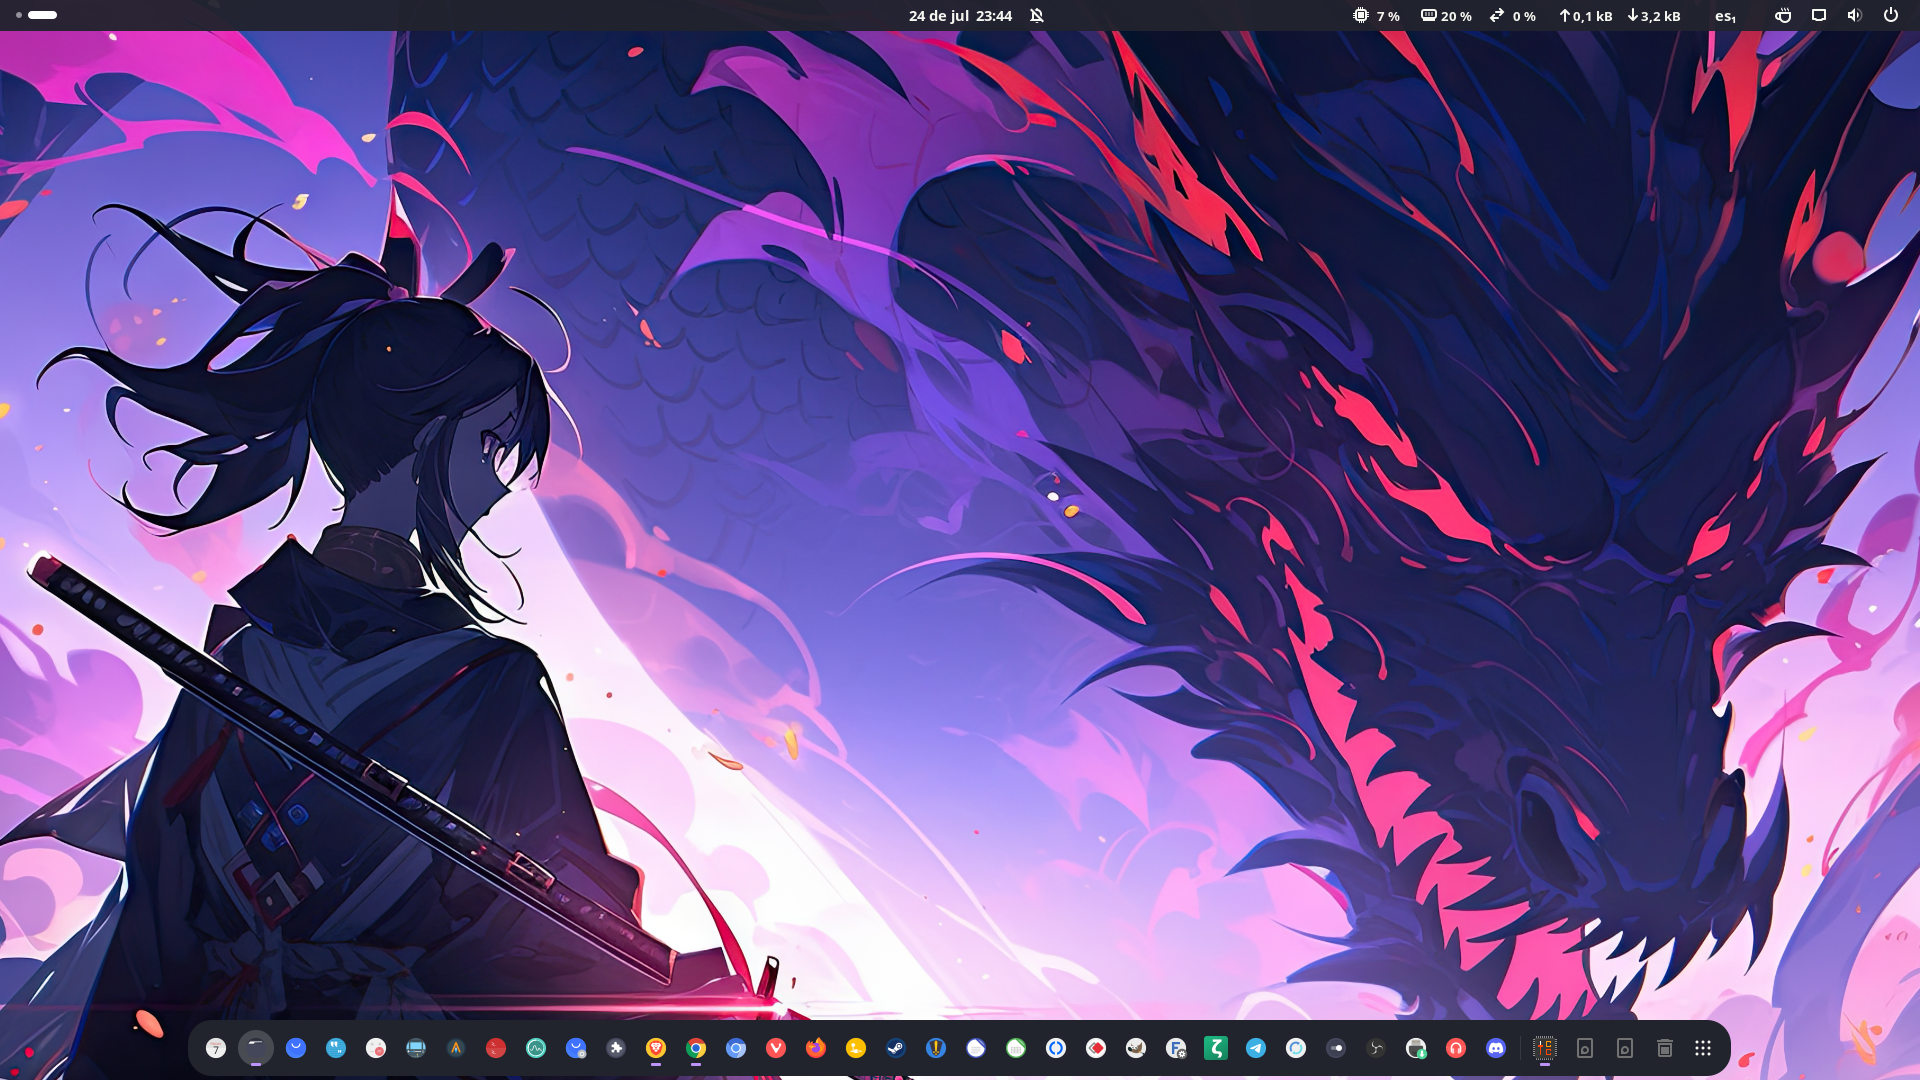Open the blue sword-emblem launcher icon

tap(936, 1048)
